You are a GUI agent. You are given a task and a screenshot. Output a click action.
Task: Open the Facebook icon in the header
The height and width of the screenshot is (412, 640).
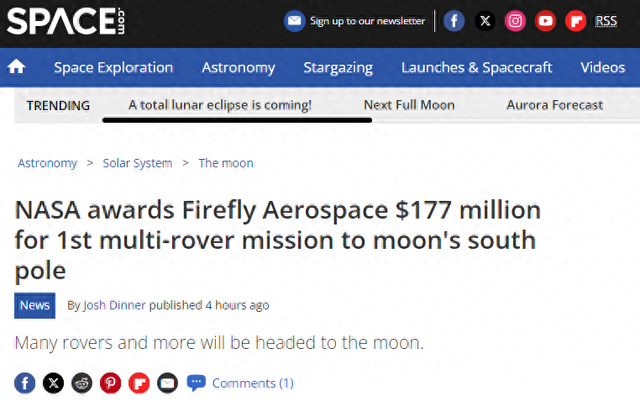tap(454, 21)
